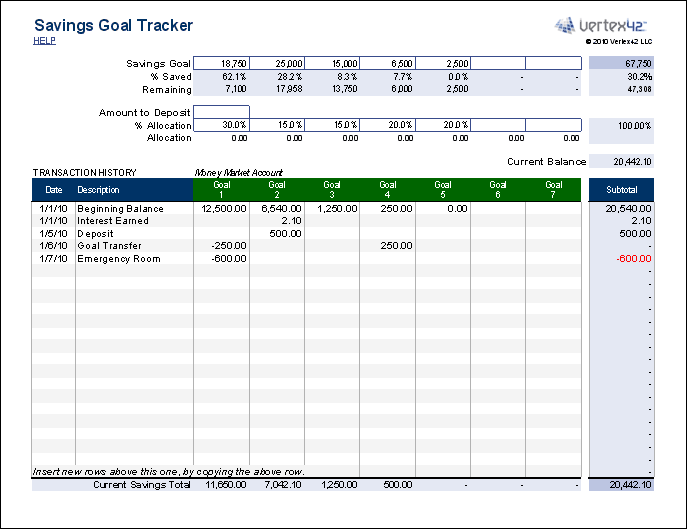Click the Goal 7 column header

(553, 190)
